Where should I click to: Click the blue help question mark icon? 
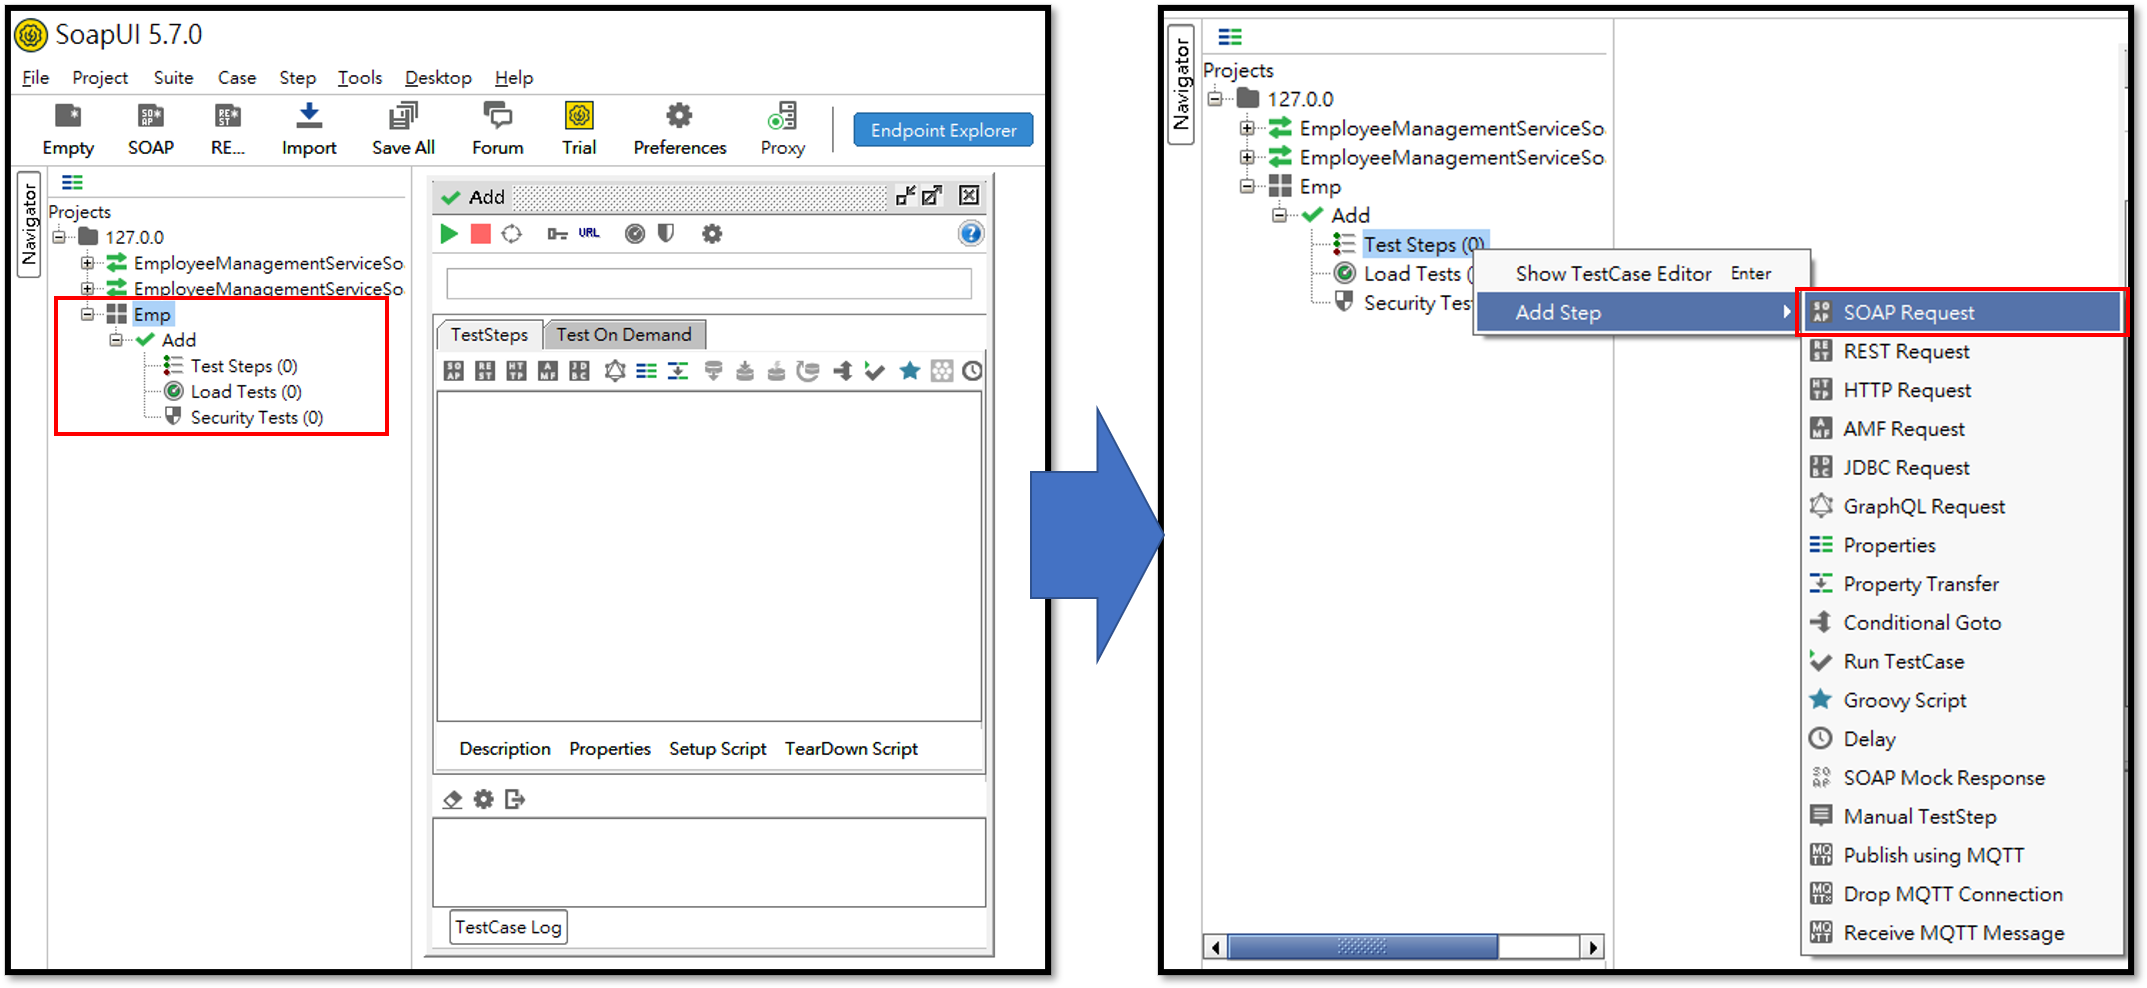[970, 234]
